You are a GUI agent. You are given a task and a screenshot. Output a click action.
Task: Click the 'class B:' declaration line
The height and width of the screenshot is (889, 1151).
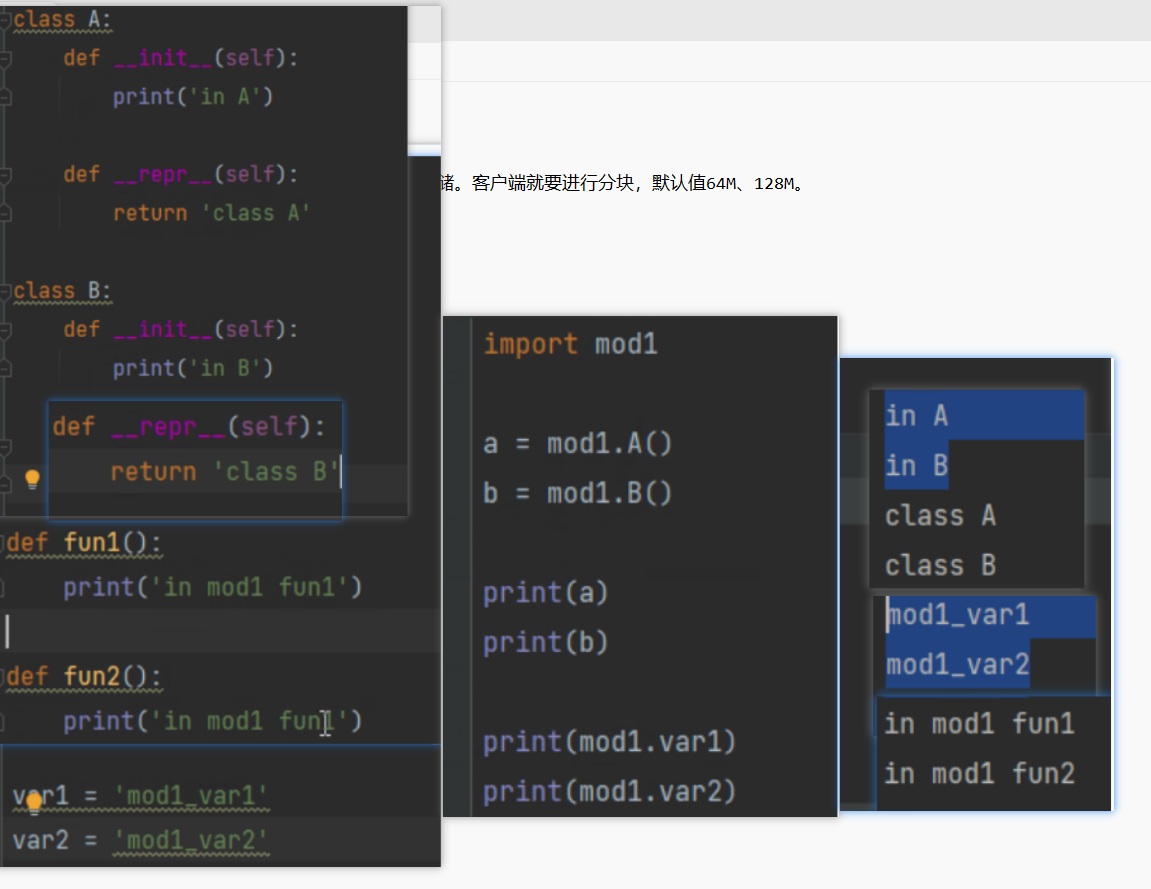pos(62,291)
